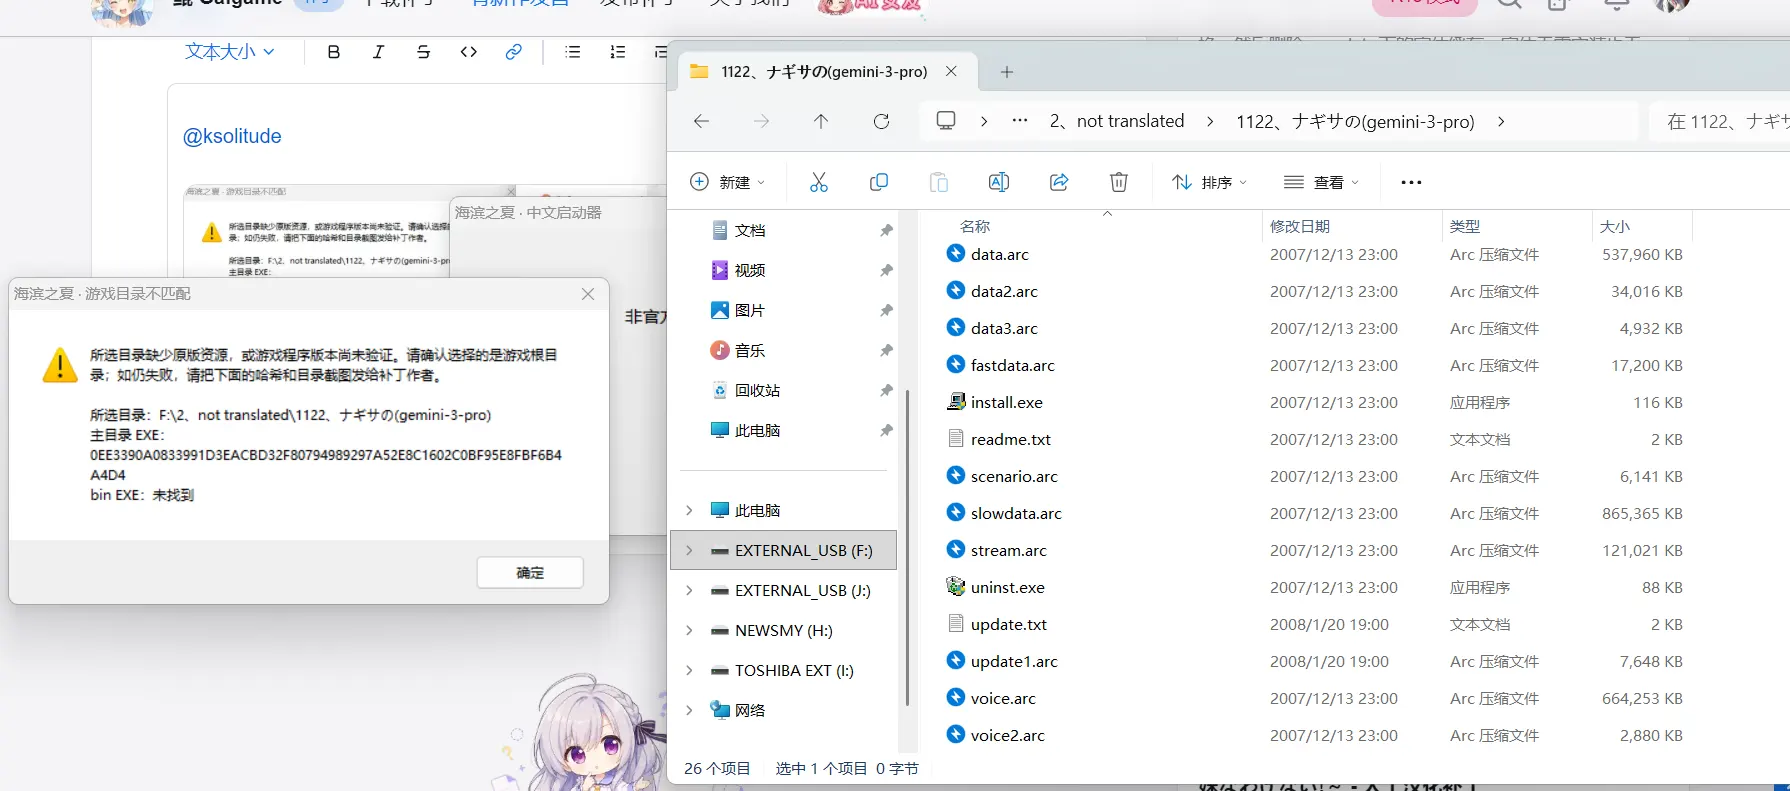This screenshot has width=1790, height=791.
Task: Click 确定 button in mismatch dialog
Action: 530,573
